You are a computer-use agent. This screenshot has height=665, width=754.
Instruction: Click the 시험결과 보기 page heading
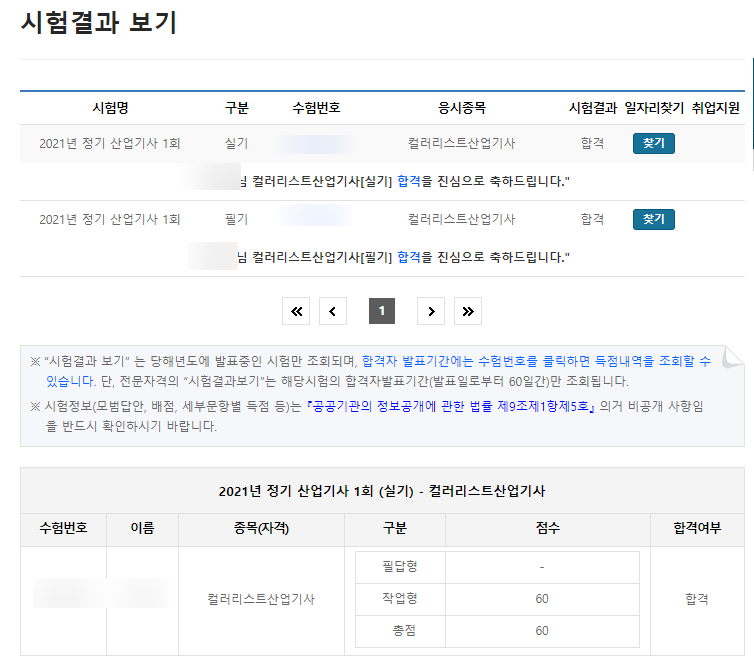tap(99, 22)
